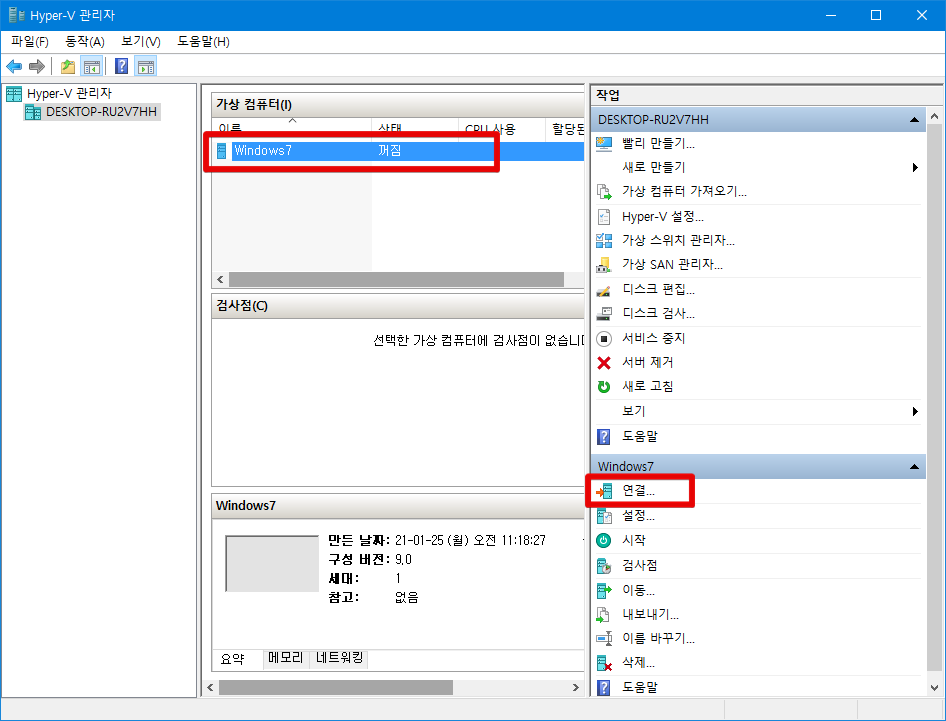This screenshot has height=721, width=946.
Task: Select DESKTOP-RU2V7HH server in tree
Action: [92, 112]
